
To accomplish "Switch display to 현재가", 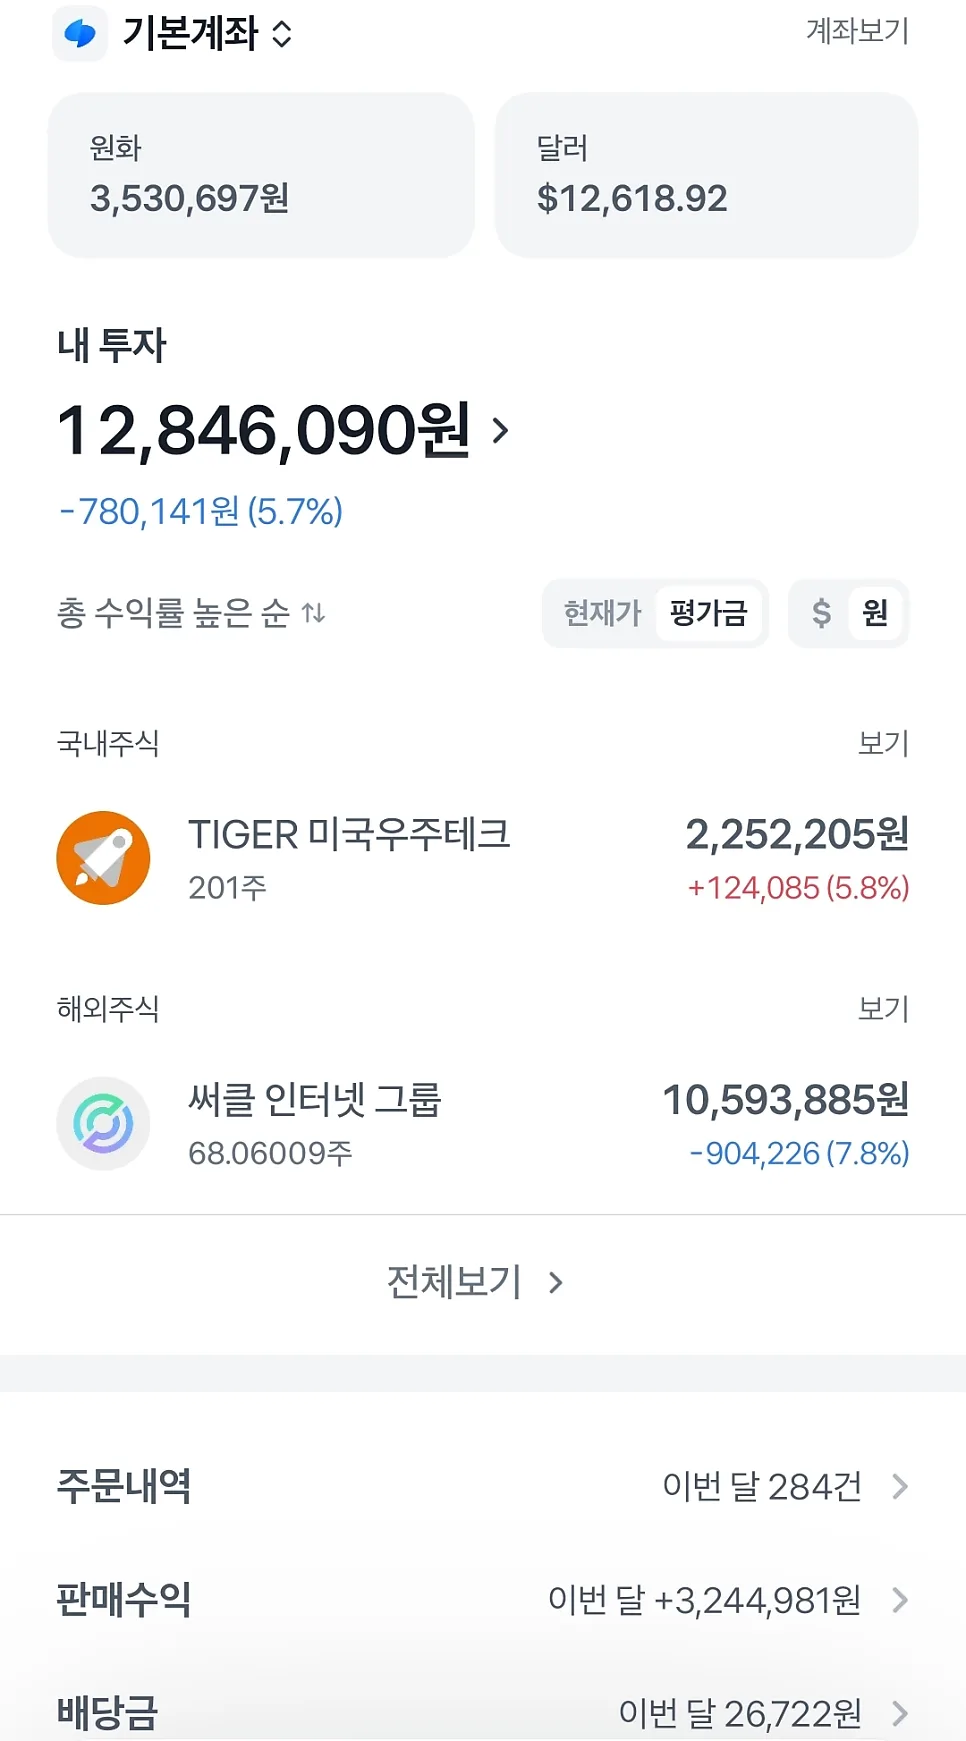I will 602,613.
